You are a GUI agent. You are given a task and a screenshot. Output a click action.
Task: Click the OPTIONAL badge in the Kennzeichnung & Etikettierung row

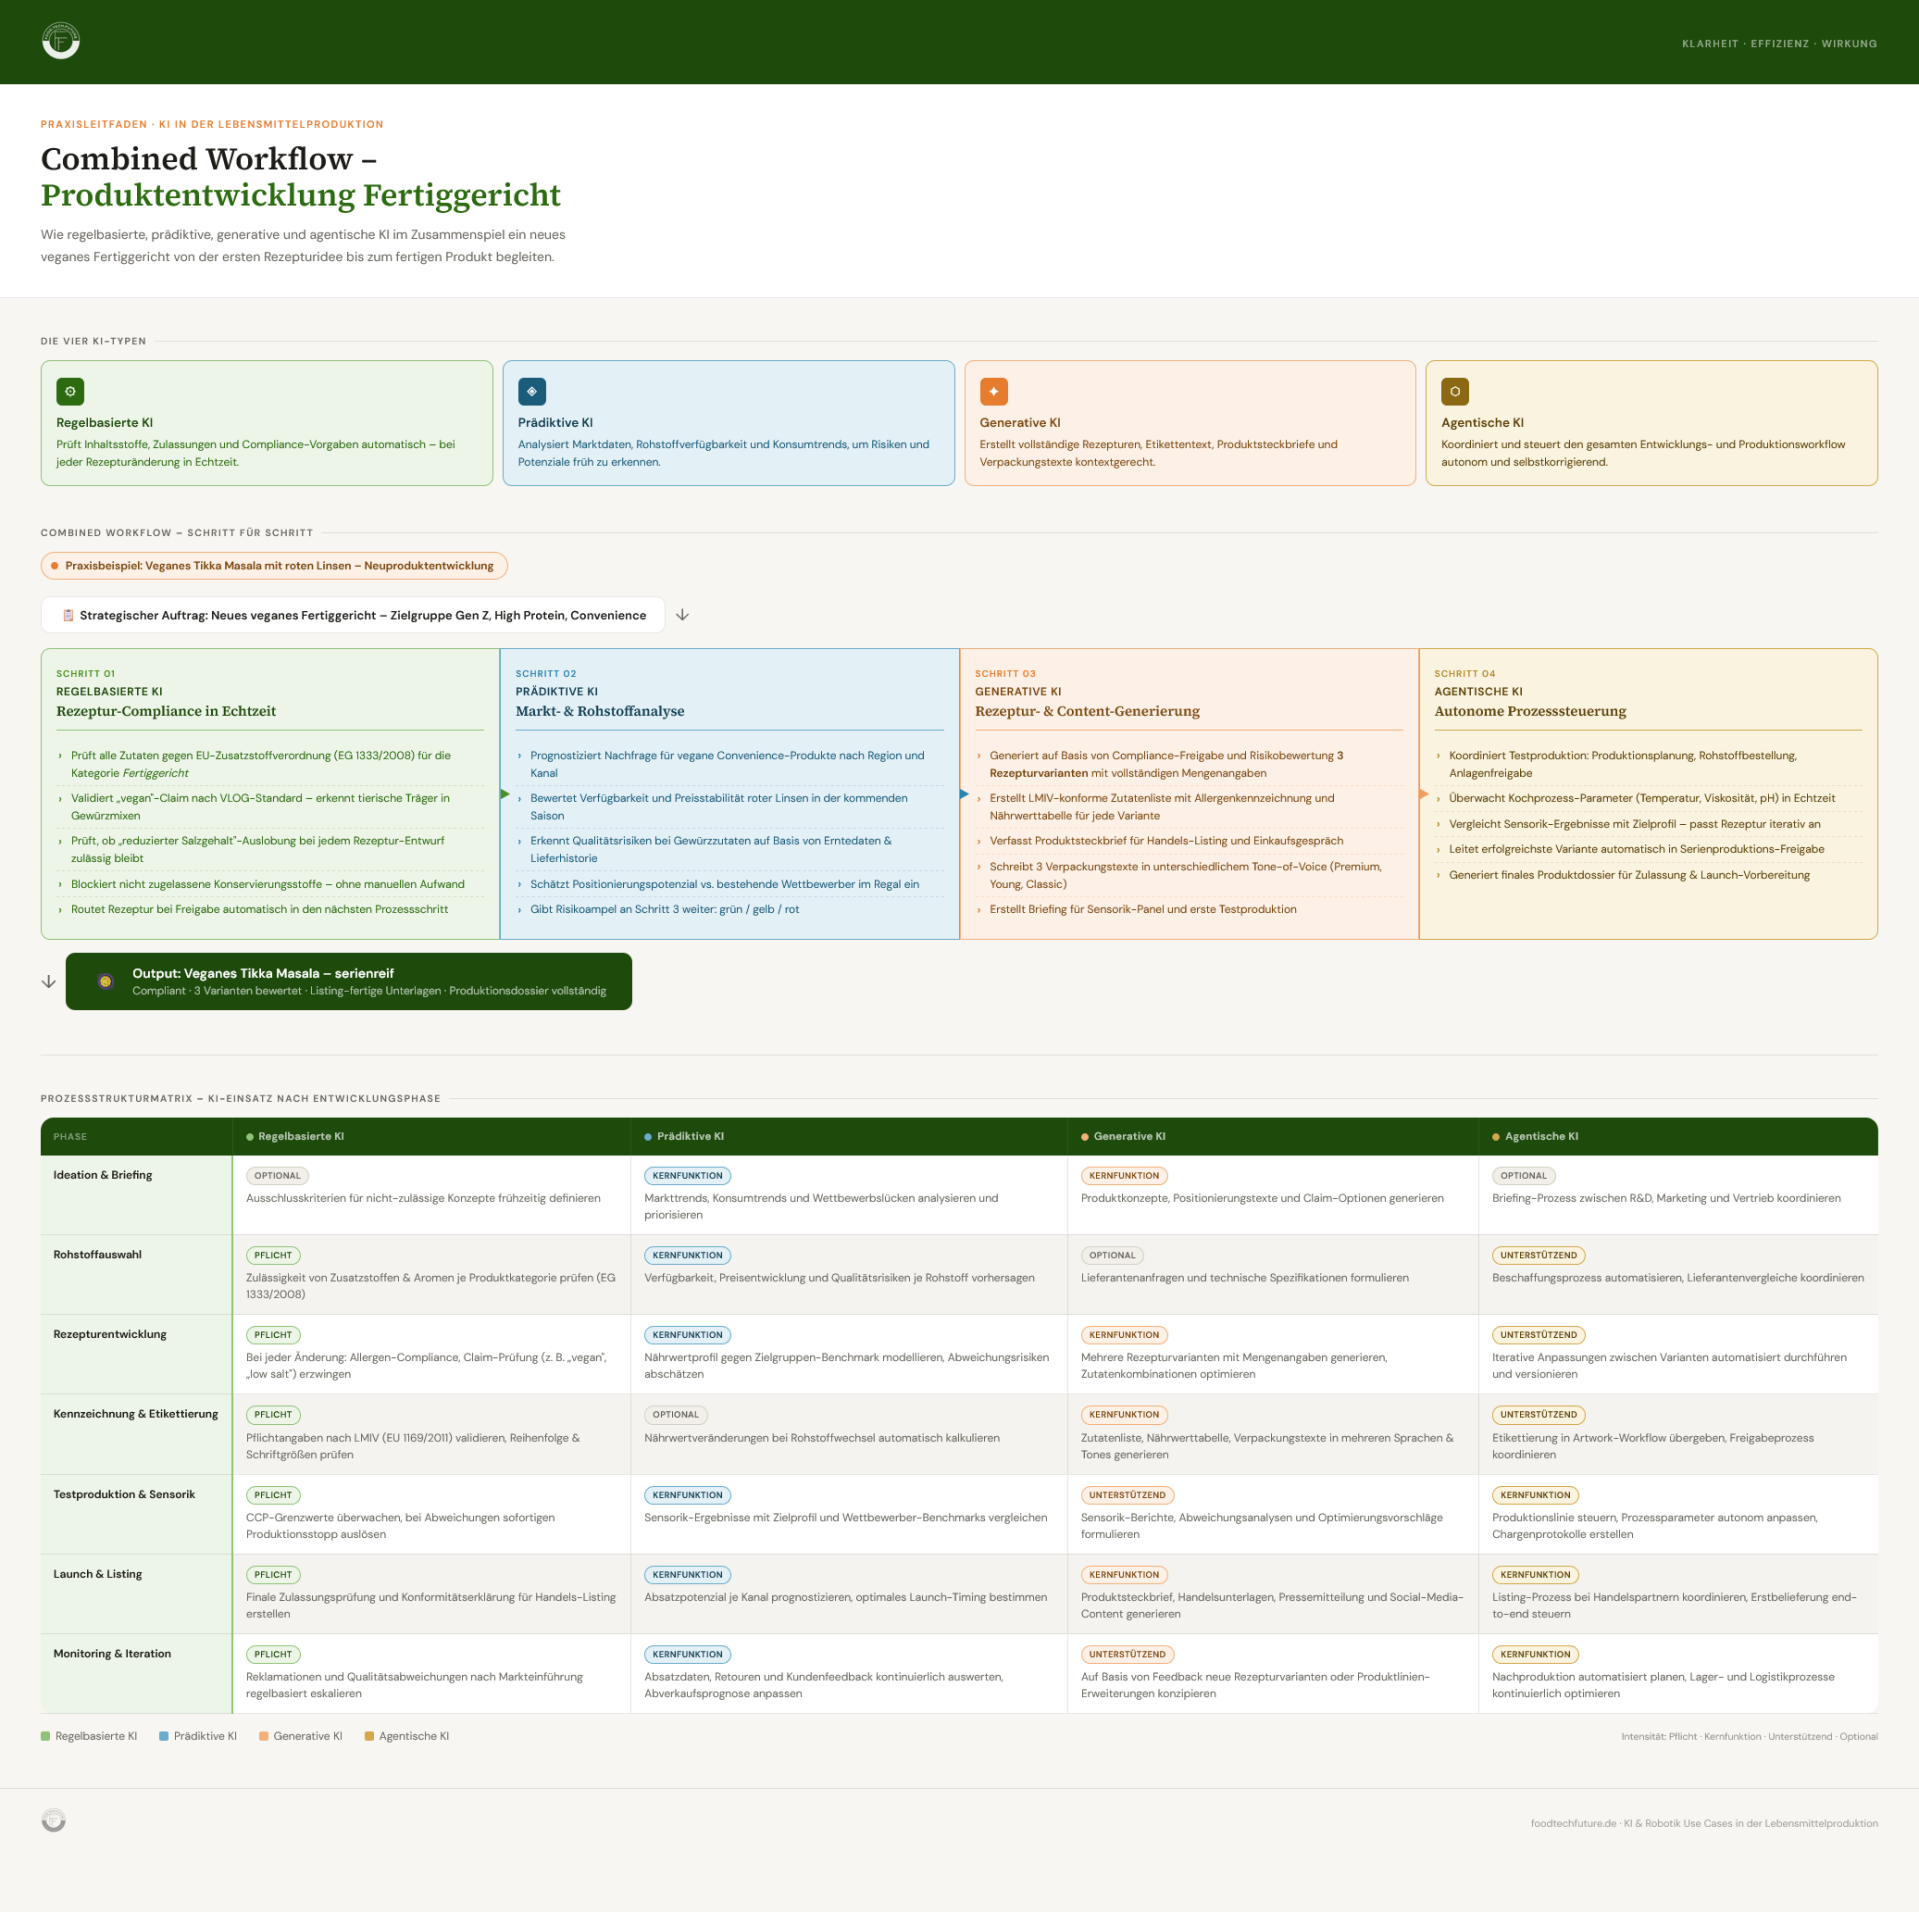pyautogui.click(x=675, y=1415)
